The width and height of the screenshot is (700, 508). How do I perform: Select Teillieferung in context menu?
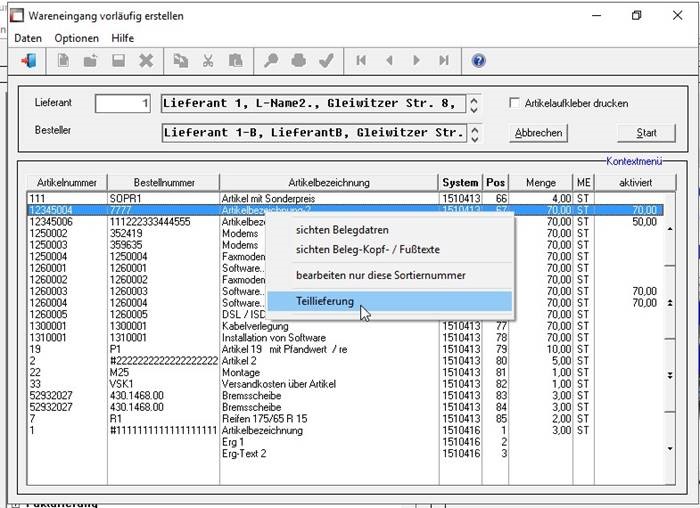pos(390,301)
